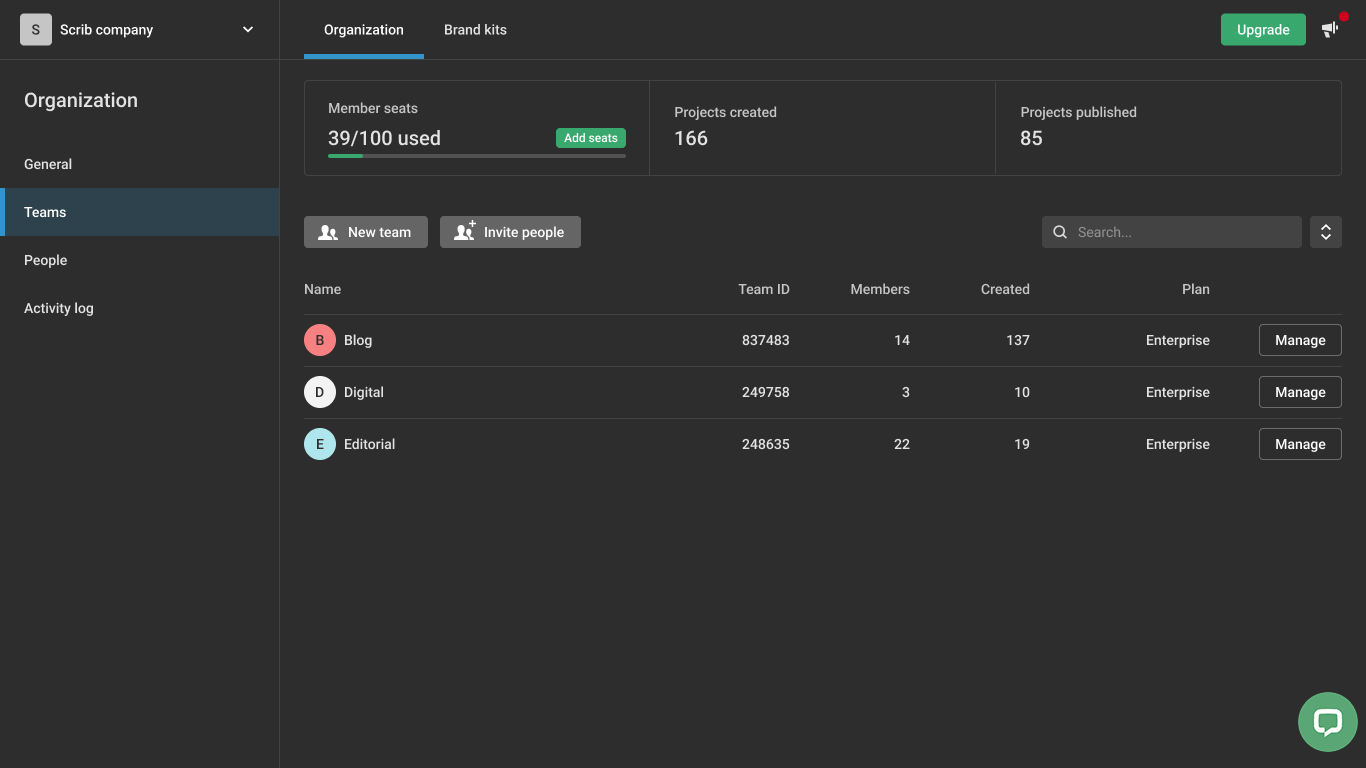Image resolution: width=1366 pixels, height=768 pixels.
Task: Click the announcements megaphone icon
Action: coord(1329,29)
